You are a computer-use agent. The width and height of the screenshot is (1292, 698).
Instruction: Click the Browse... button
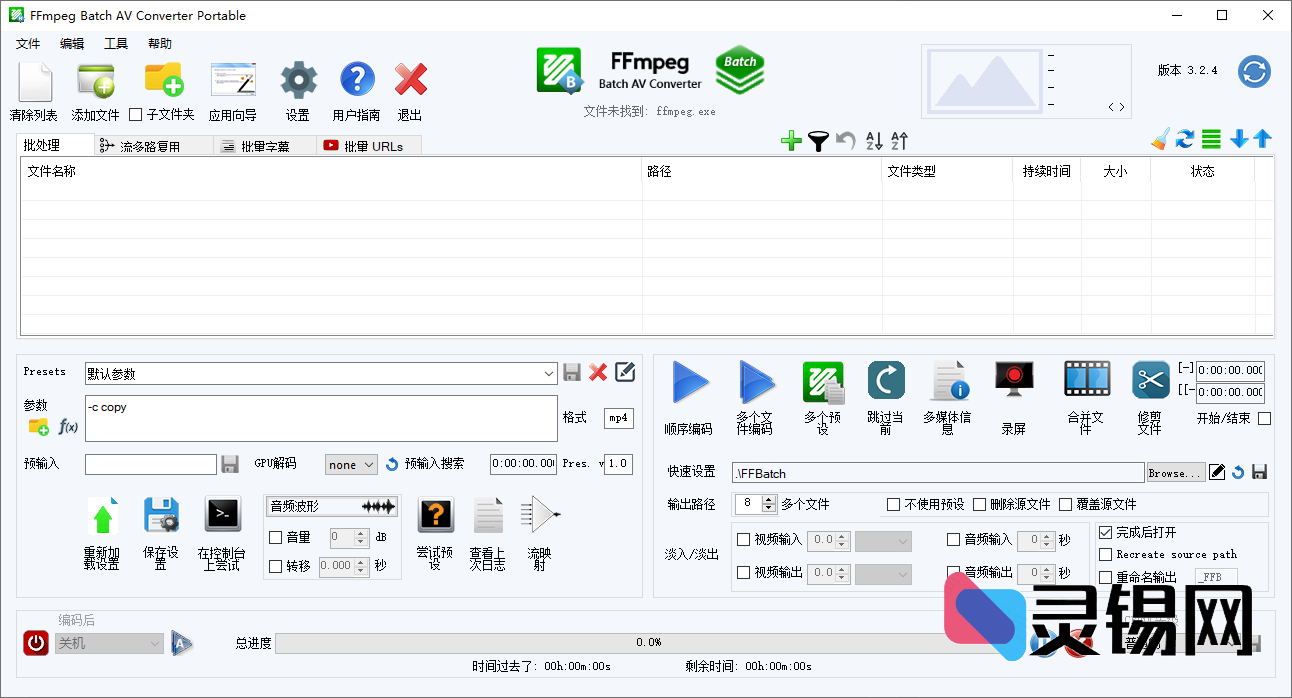point(1173,473)
